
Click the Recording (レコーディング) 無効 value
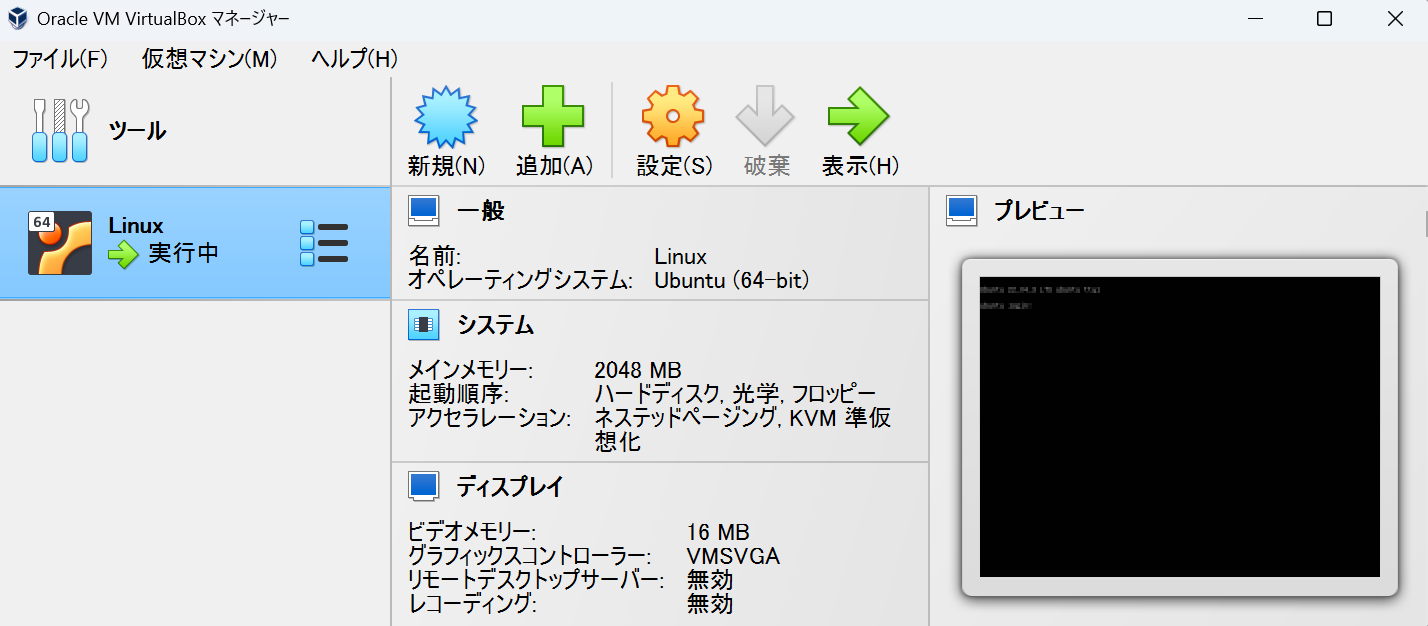pyautogui.click(x=710, y=604)
